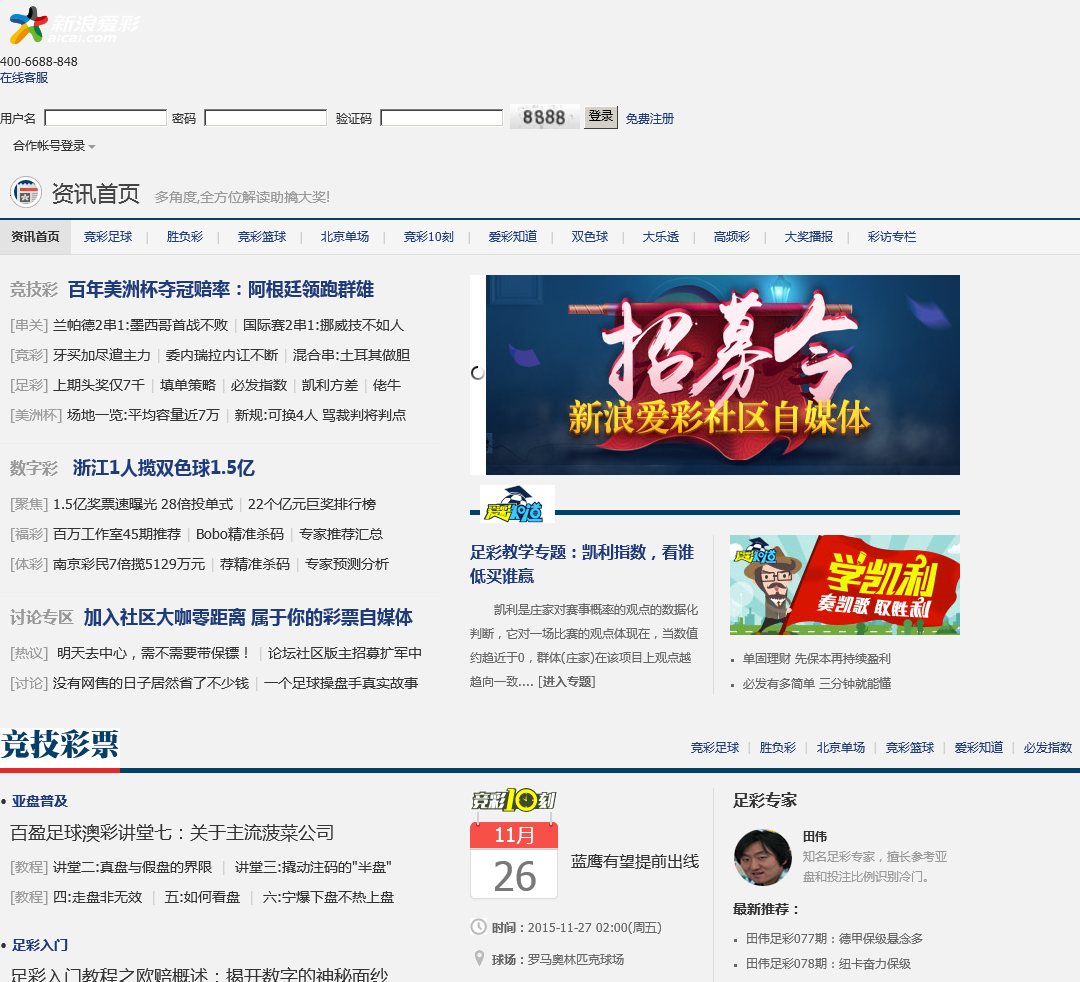1080x982 pixels.
Task: Open the 田伟 expert name link
Action: [815, 836]
